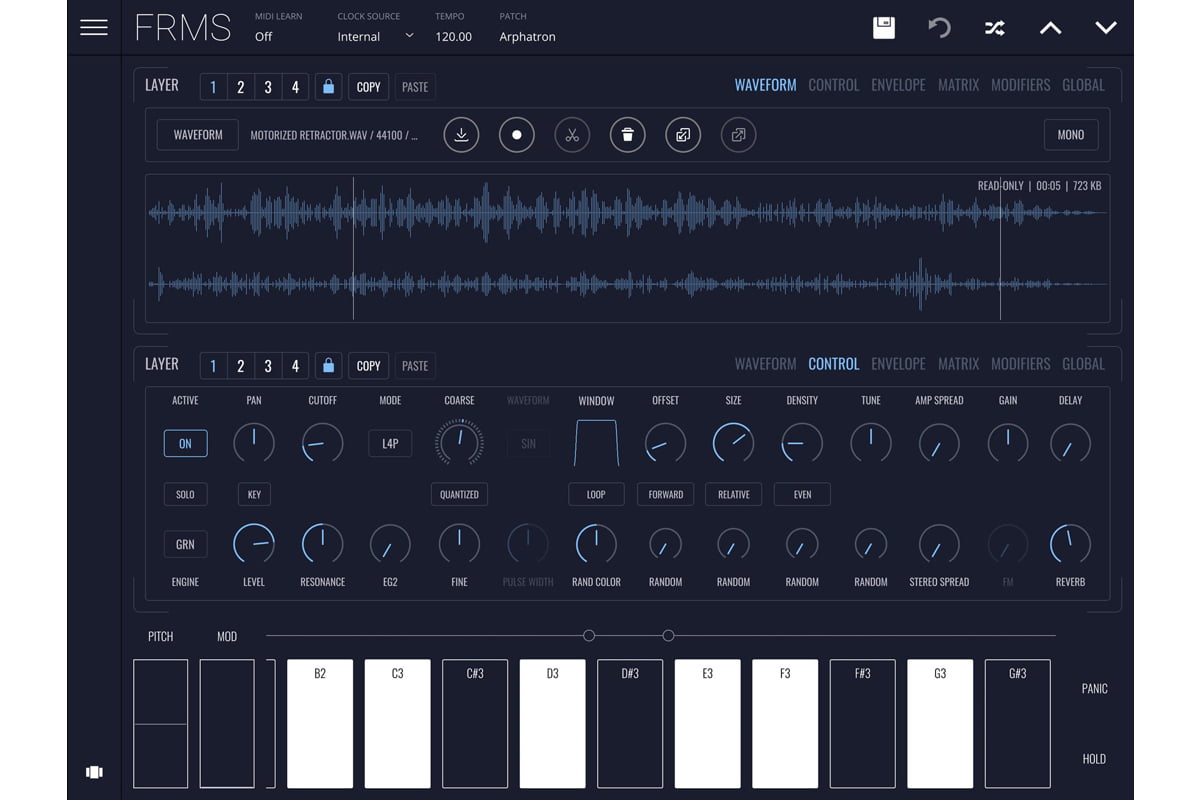Image resolution: width=1200 pixels, height=800 pixels.
Task: Click the undo arrow icon
Action: tap(939, 28)
